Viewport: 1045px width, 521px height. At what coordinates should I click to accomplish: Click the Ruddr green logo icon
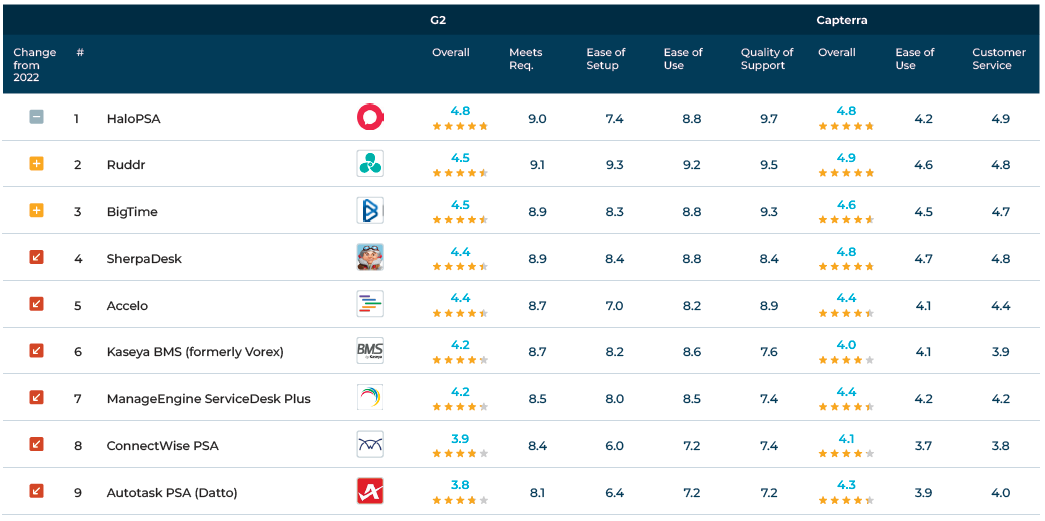[370, 164]
